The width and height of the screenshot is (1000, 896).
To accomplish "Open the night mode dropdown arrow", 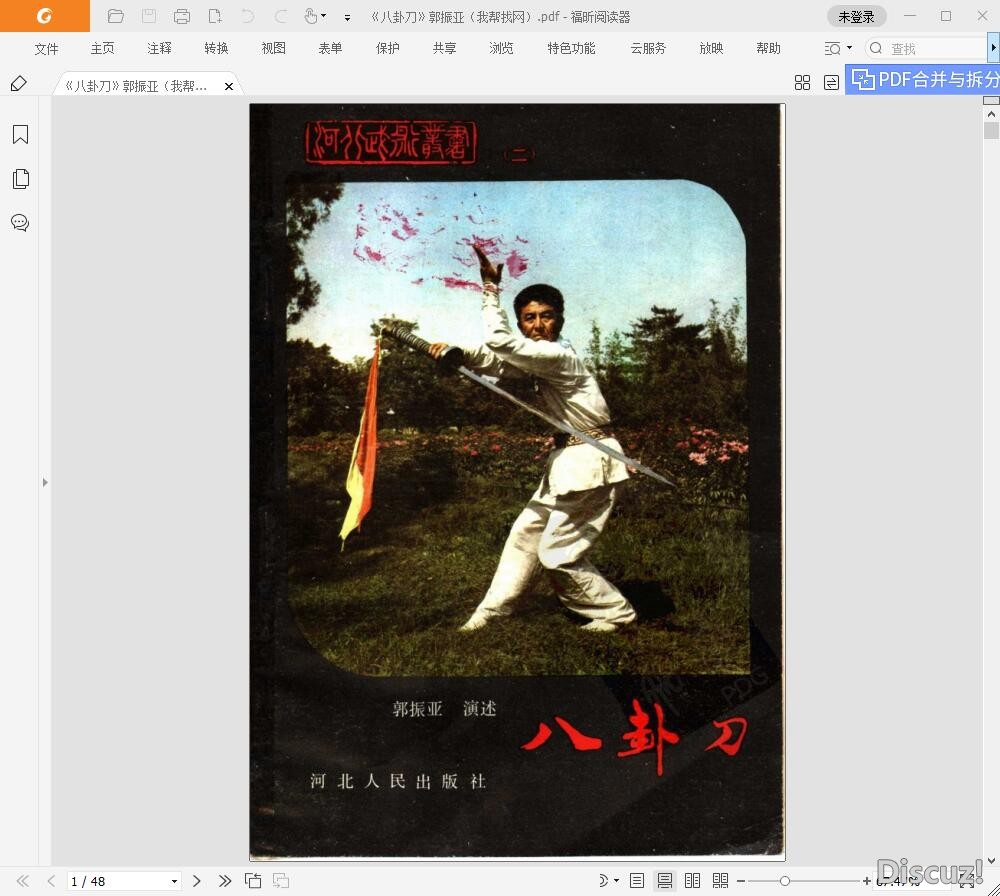I will pos(617,881).
